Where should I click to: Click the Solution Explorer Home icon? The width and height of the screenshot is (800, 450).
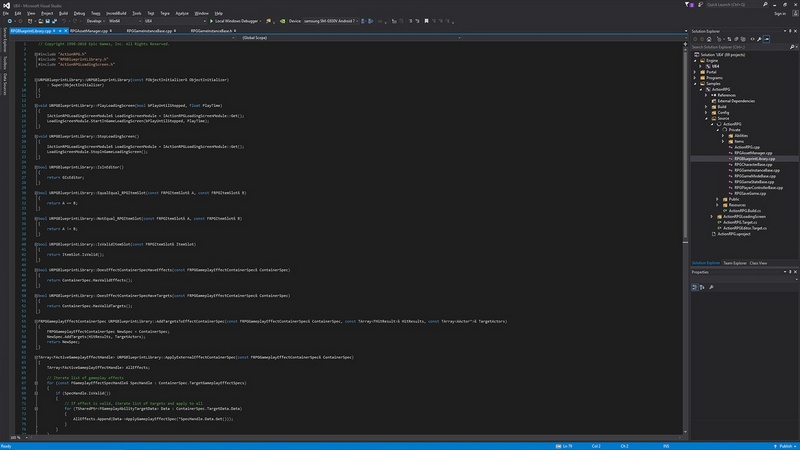click(x=707, y=39)
